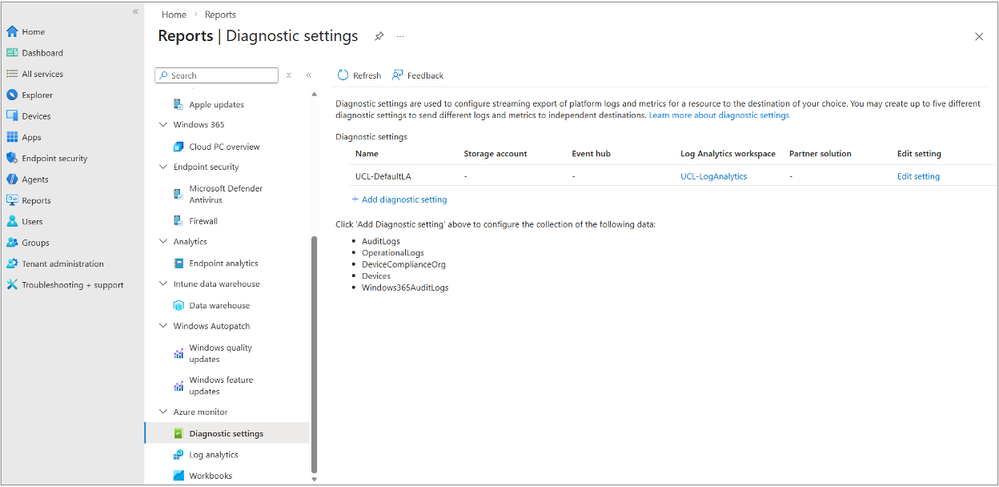Open Tenant administration in sidebar
The image size is (999, 487).
point(62,264)
